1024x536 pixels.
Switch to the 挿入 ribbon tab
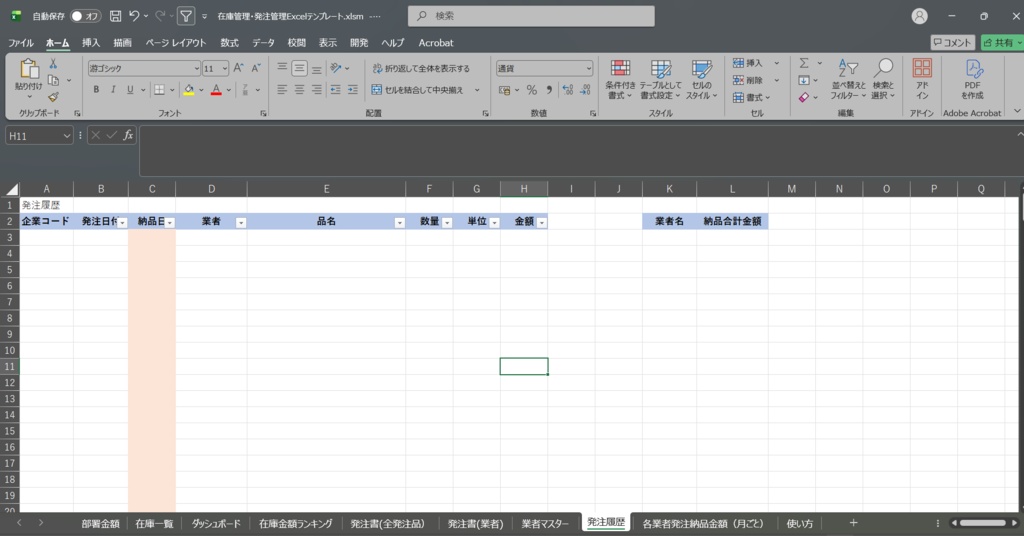91,42
